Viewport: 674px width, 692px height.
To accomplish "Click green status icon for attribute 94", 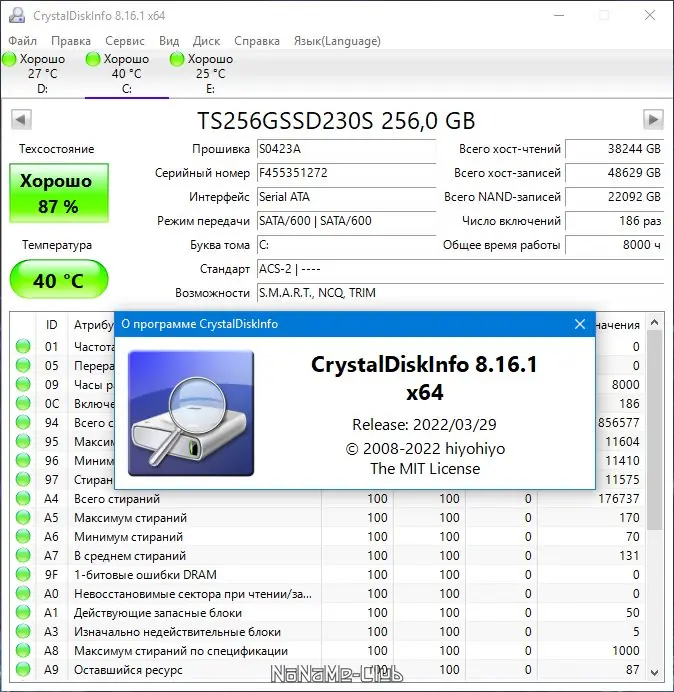I will (x=23, y=422).
